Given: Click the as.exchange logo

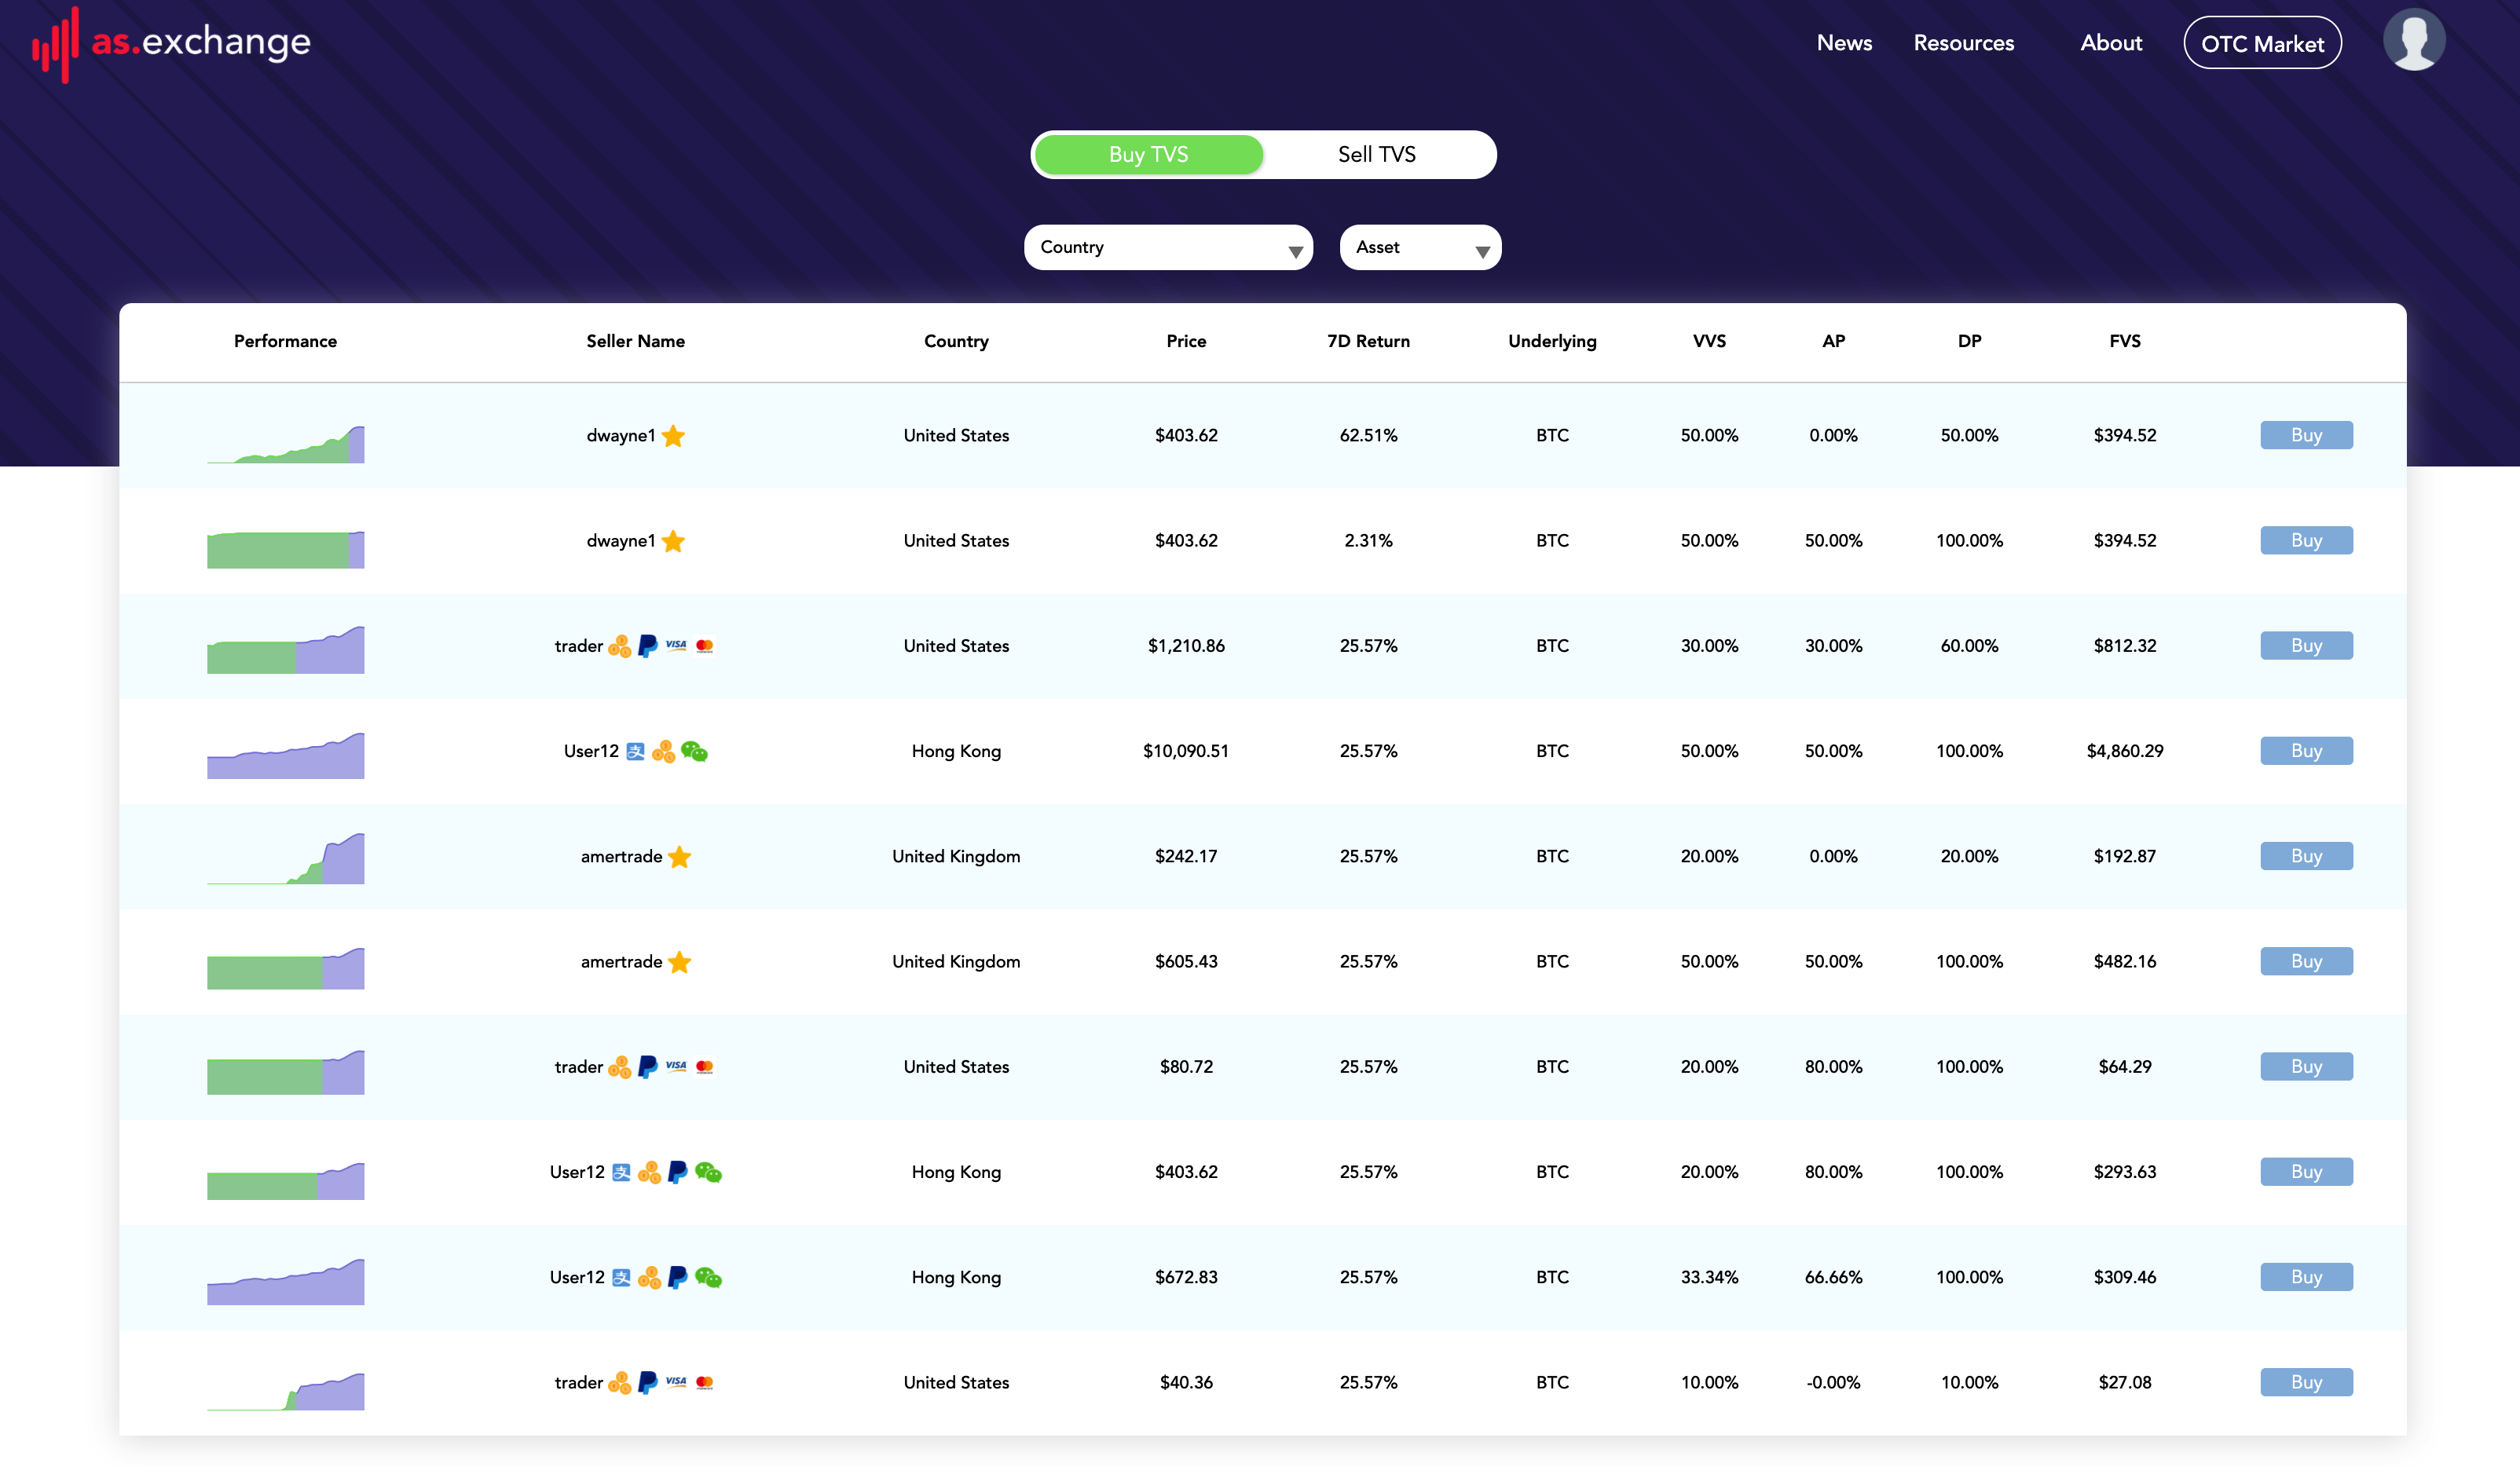Looking at the screenshot, I should 171,43.
